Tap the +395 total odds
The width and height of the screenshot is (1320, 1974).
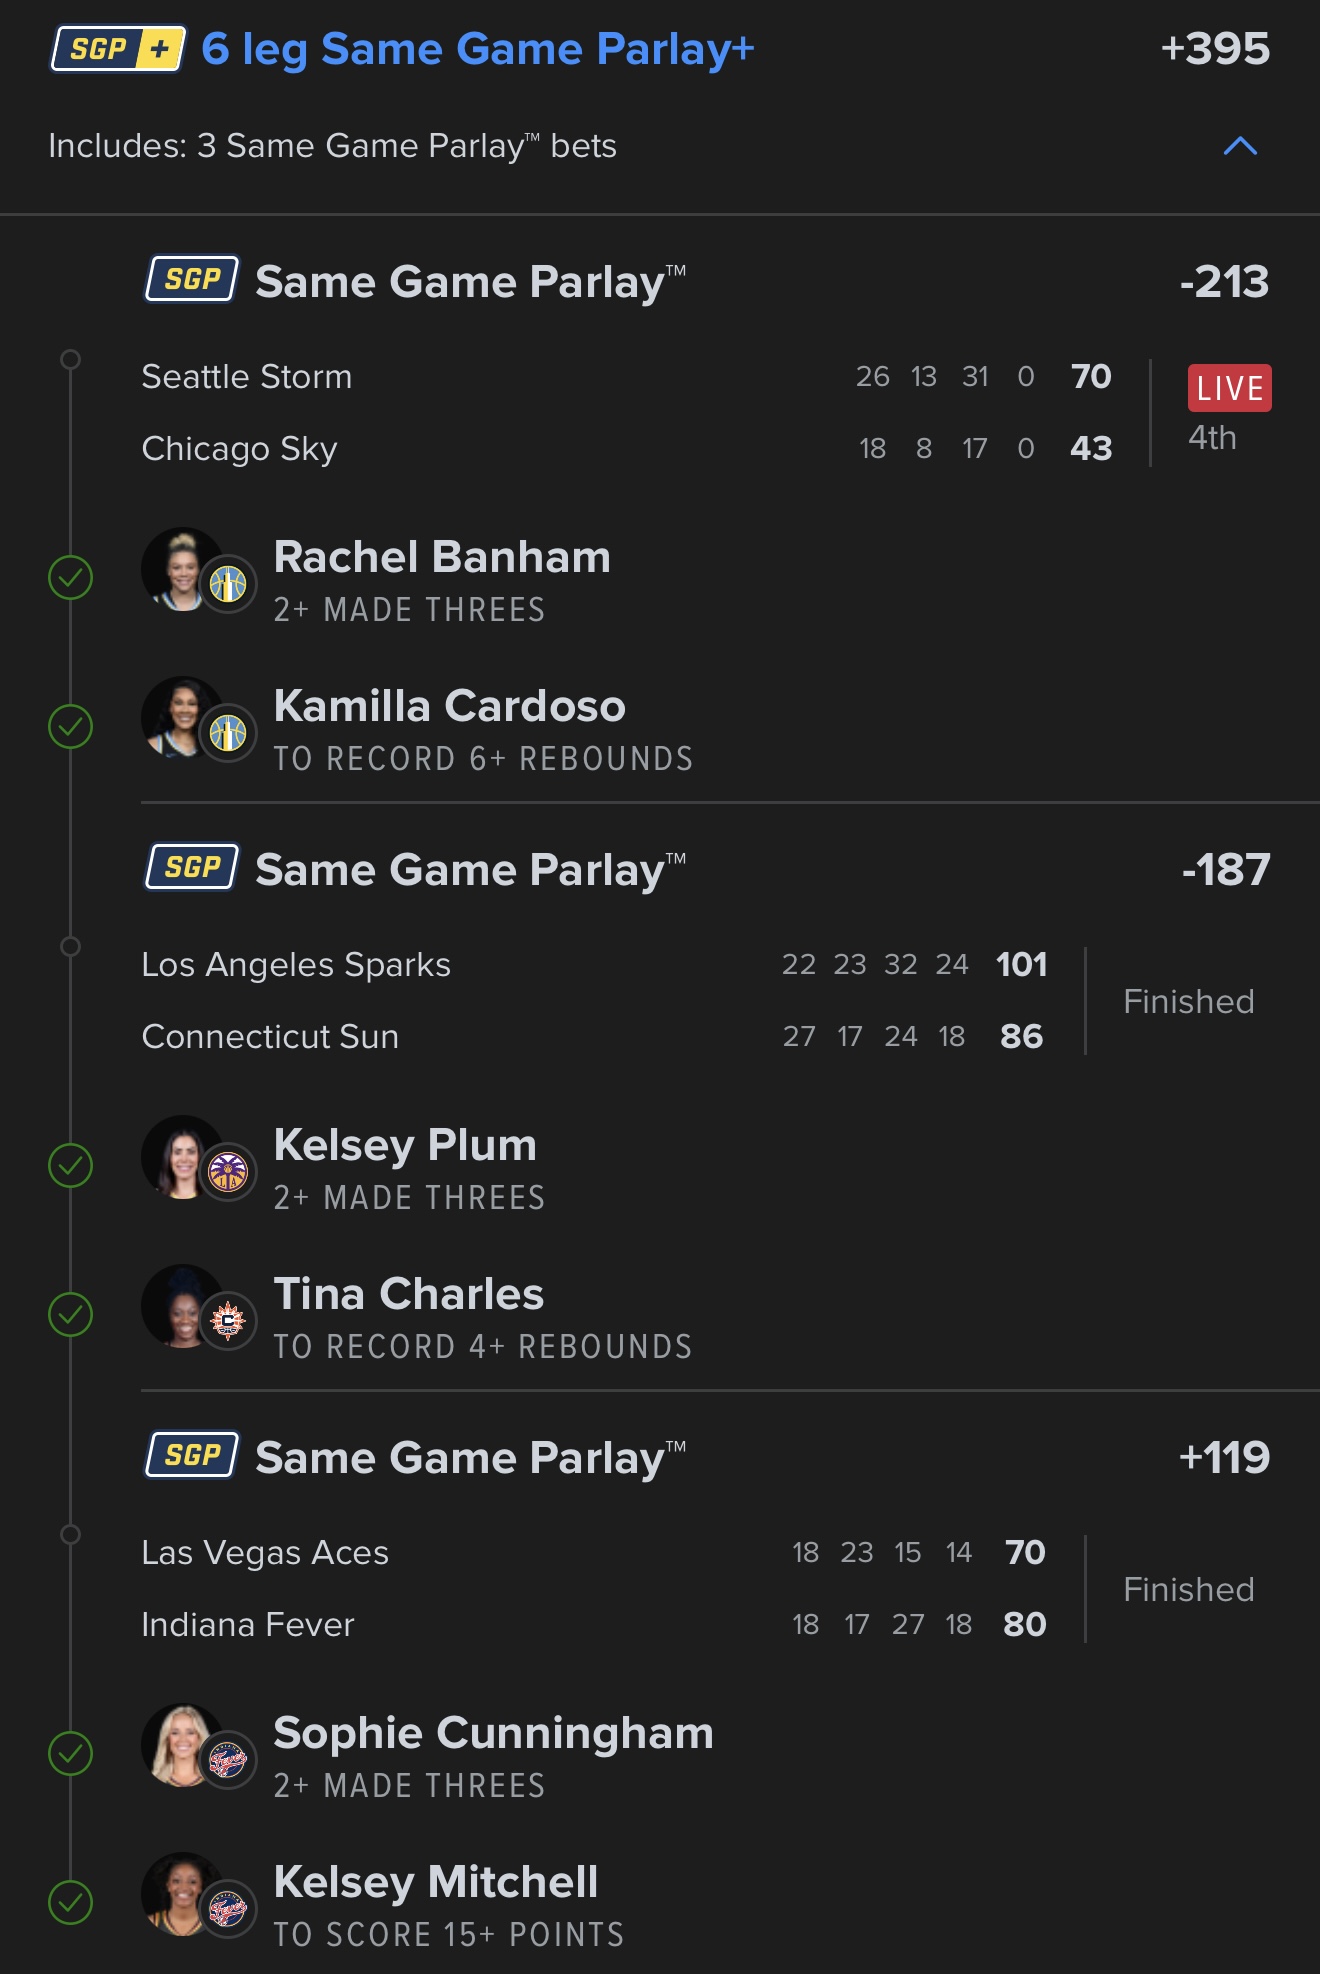pos(1215,49)
